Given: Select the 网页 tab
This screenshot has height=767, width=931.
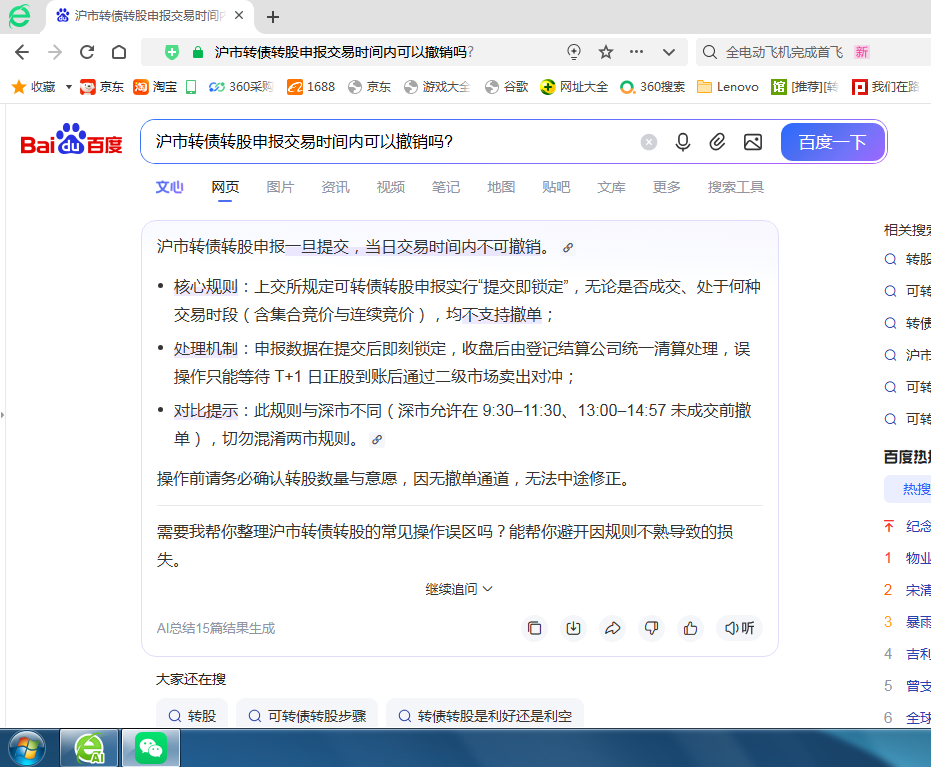Looking at the screenshot, I should click(x=225, y=187).
